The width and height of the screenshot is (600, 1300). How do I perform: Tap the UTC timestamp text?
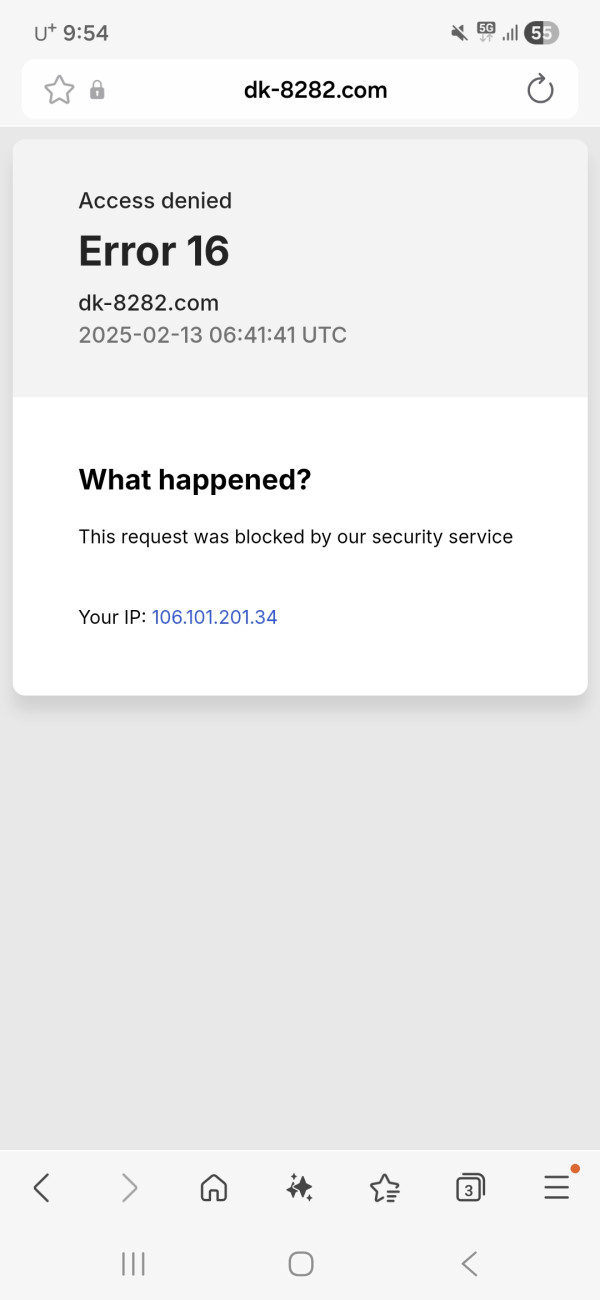coord(212,335)
